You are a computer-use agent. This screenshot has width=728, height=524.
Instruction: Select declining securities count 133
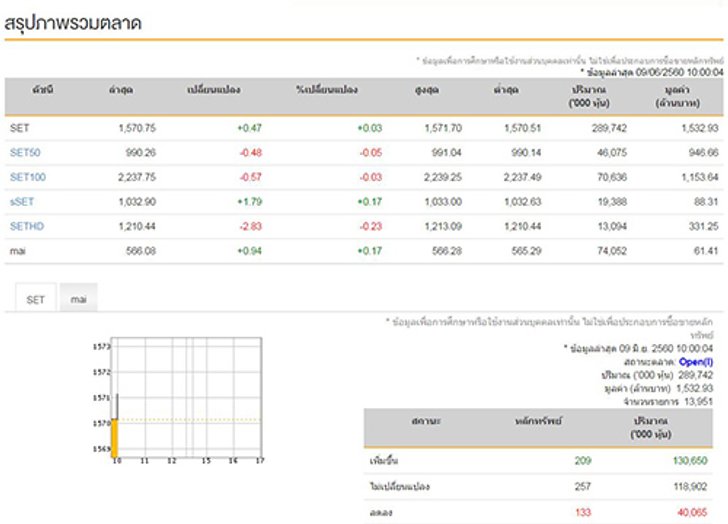583,512
